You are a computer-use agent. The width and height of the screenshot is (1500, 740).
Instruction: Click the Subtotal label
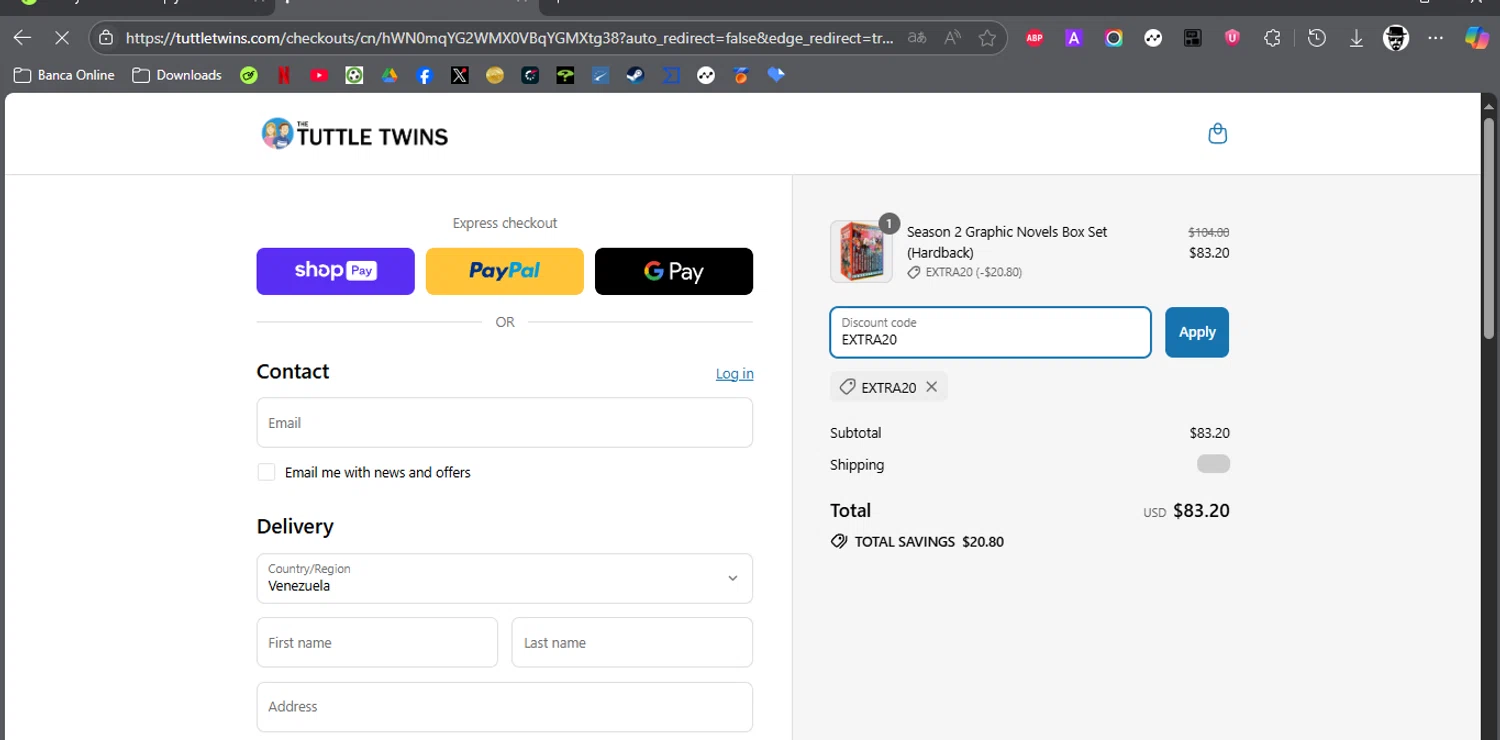pyautogui.click(x=856, y=433)
